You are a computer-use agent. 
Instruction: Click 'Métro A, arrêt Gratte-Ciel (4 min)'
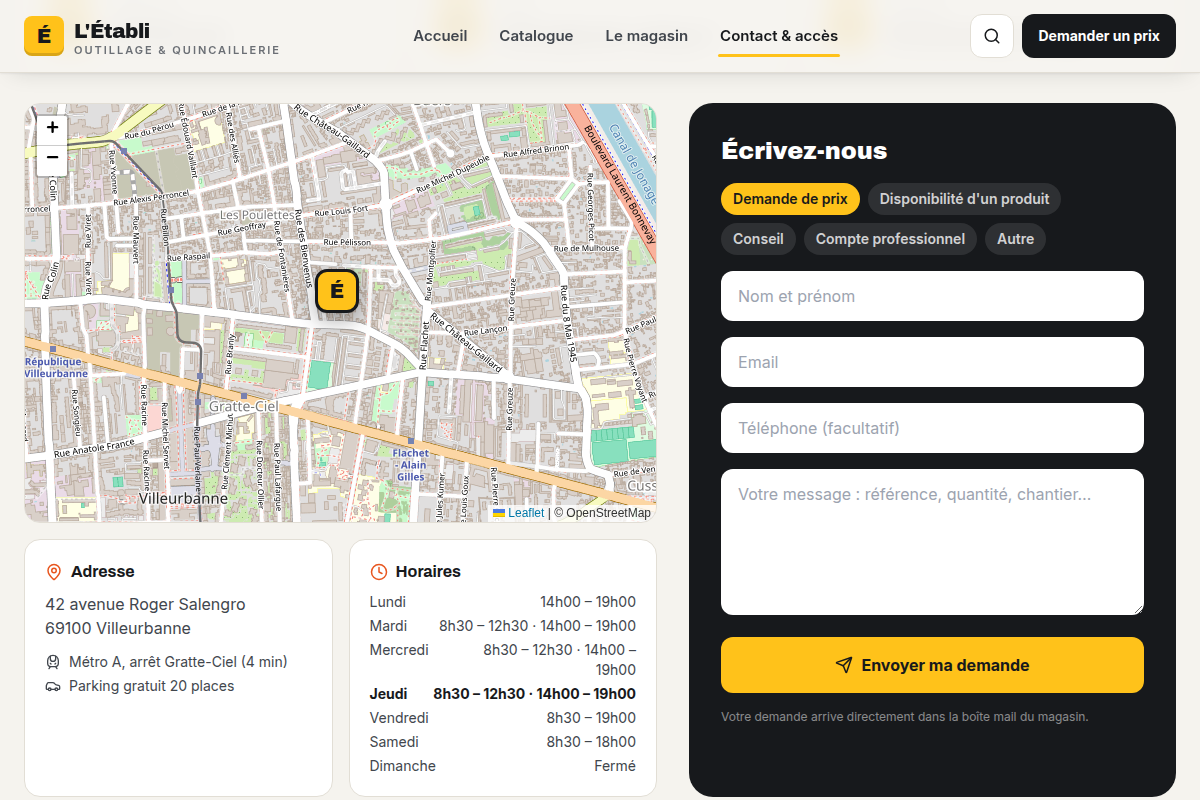(x=178, y=662)
